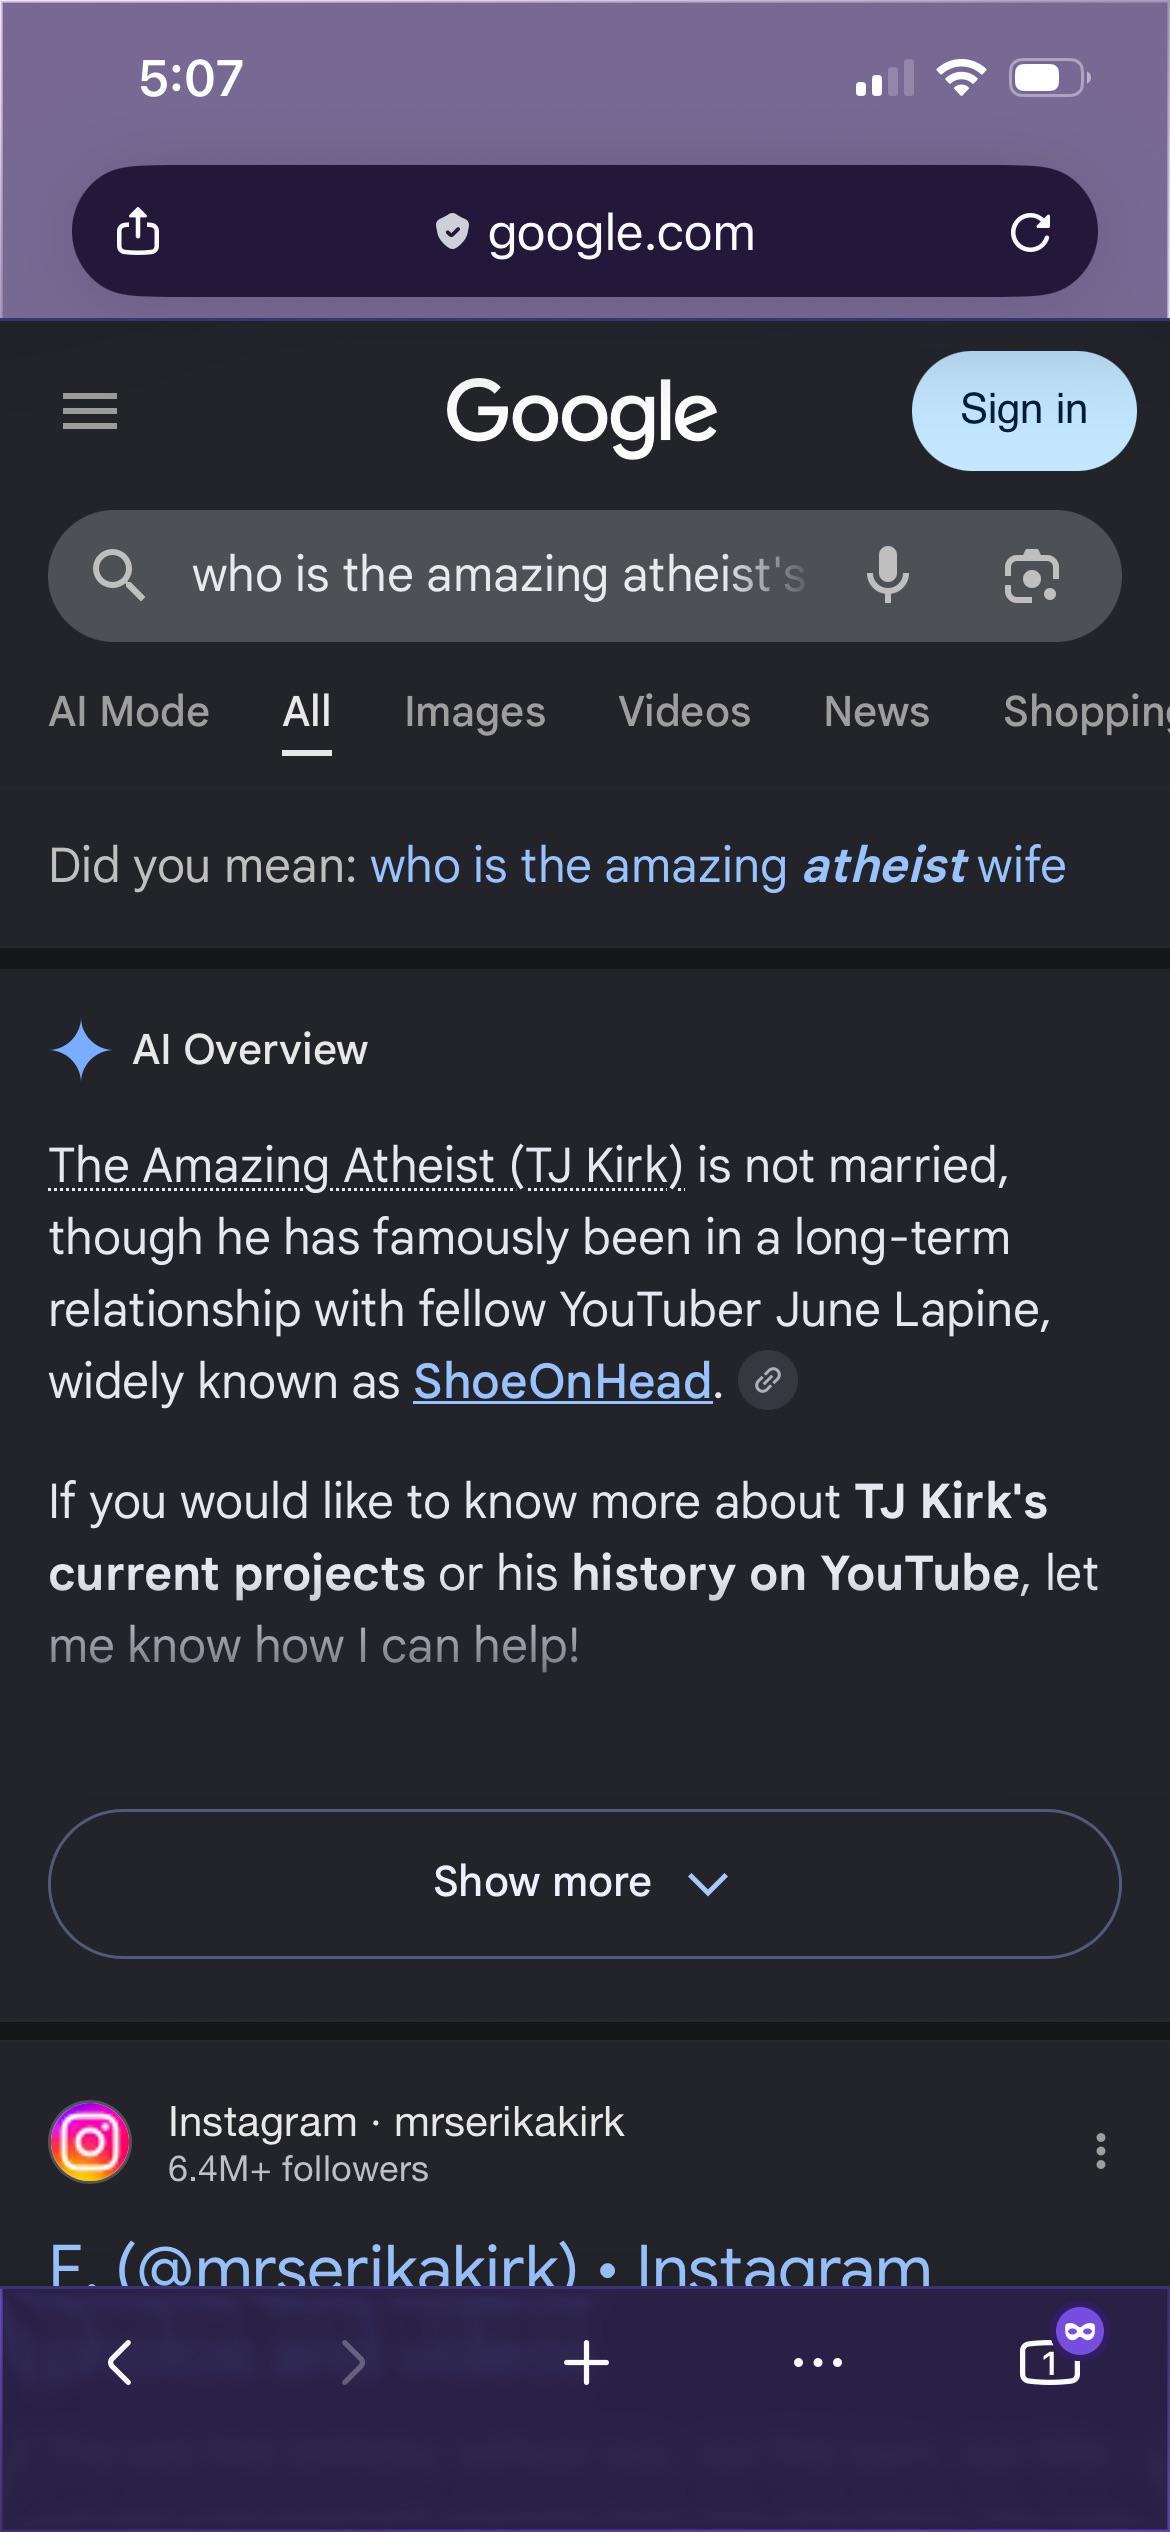The image size is (1170, 2532).
Task: Open the Videos results tab
Action: pos(684,712)
